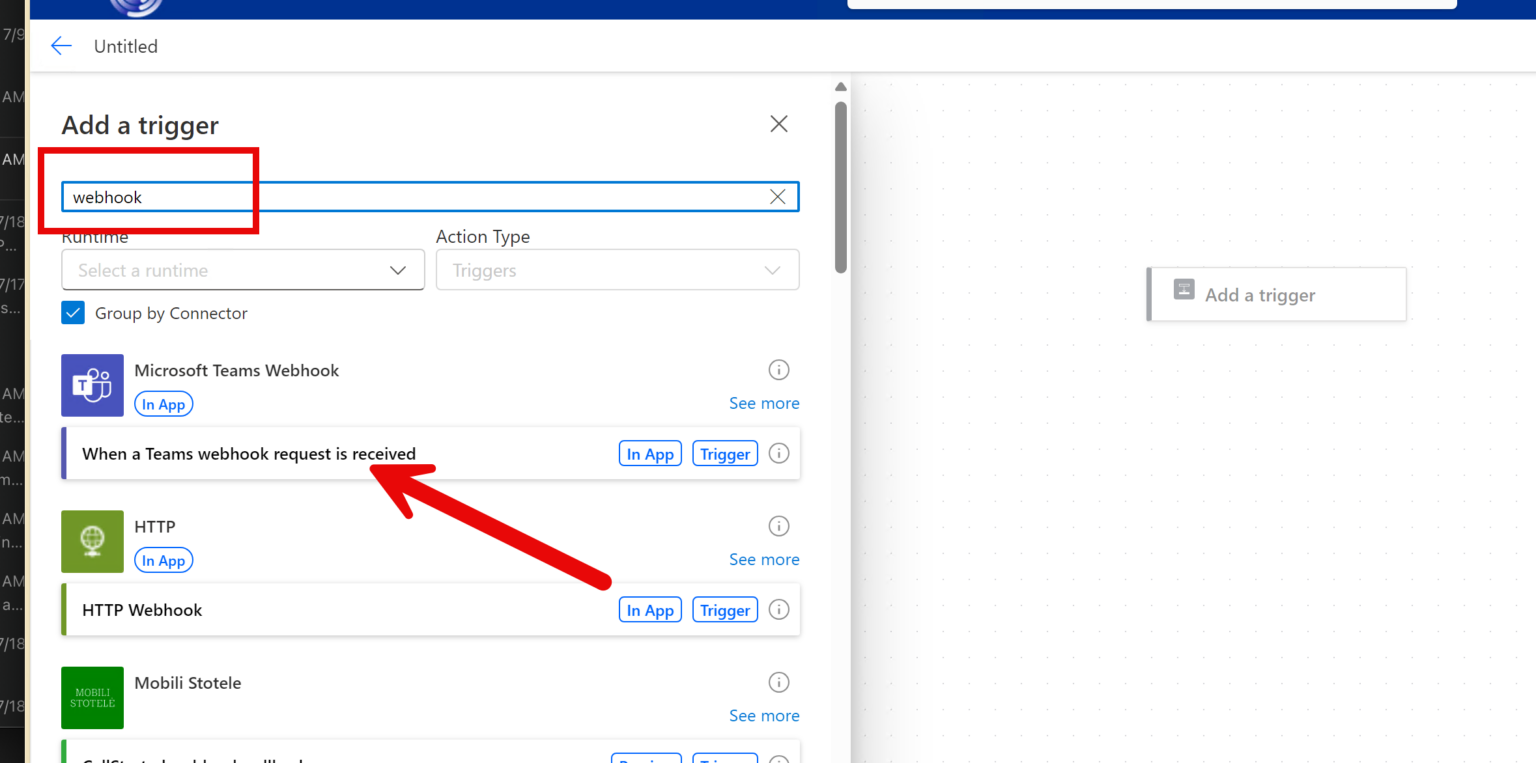Uncheck the Group by Connector checkbox
1536x763 pixels.
73,313
